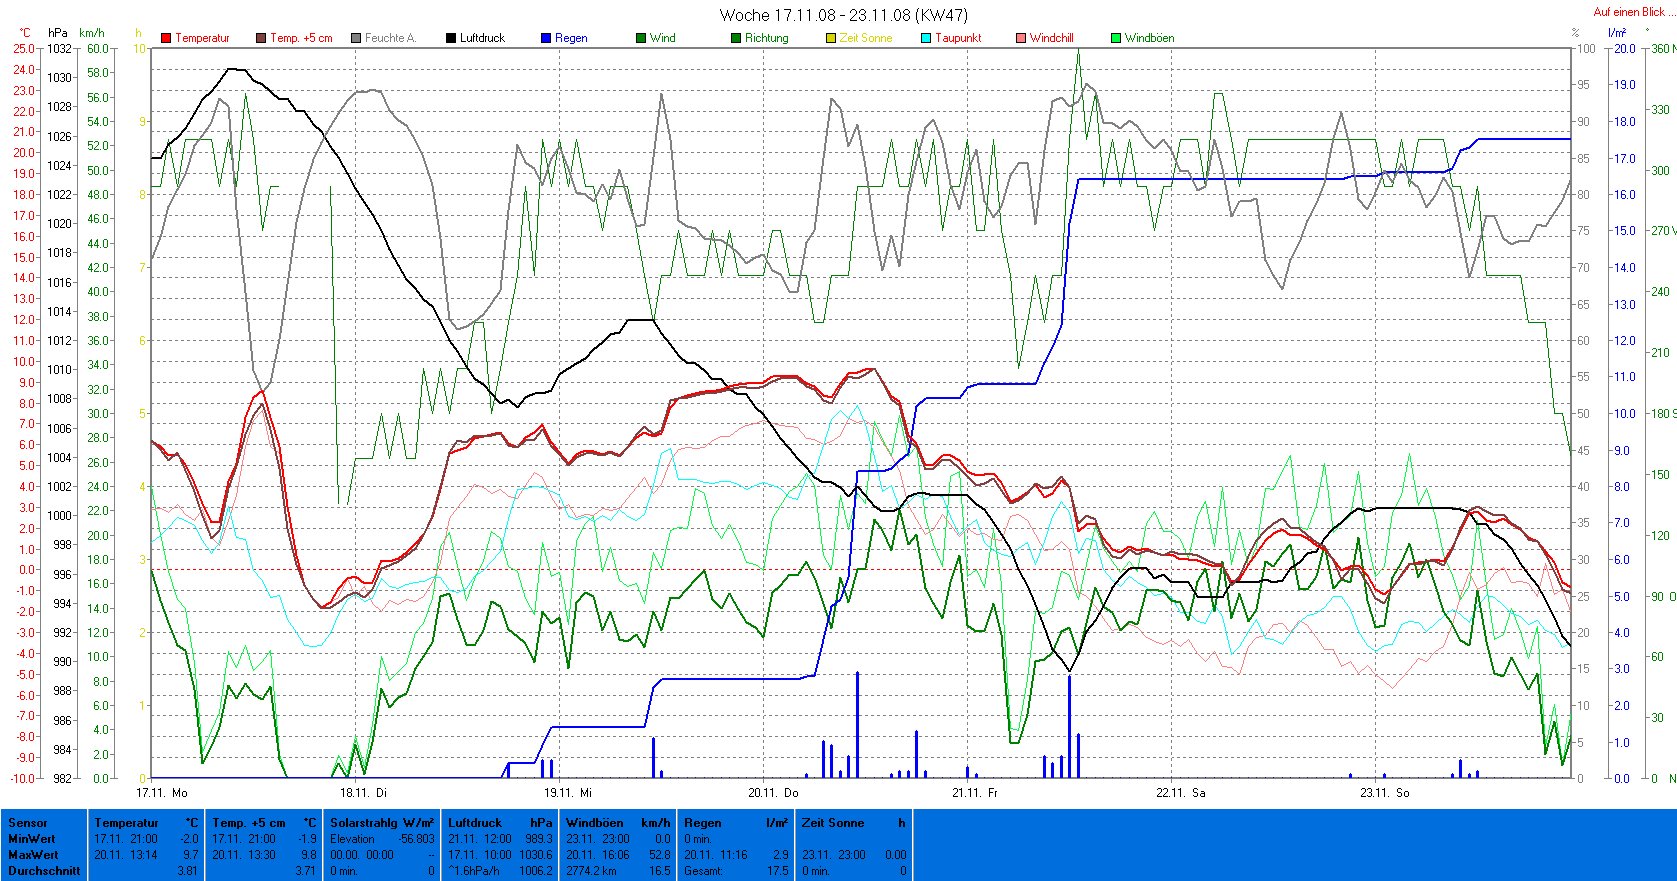Image resolution: width=1677 pixels, height=881 pixels.
Task: Click the dark green Wind legend square
Action: click(641, 38)
